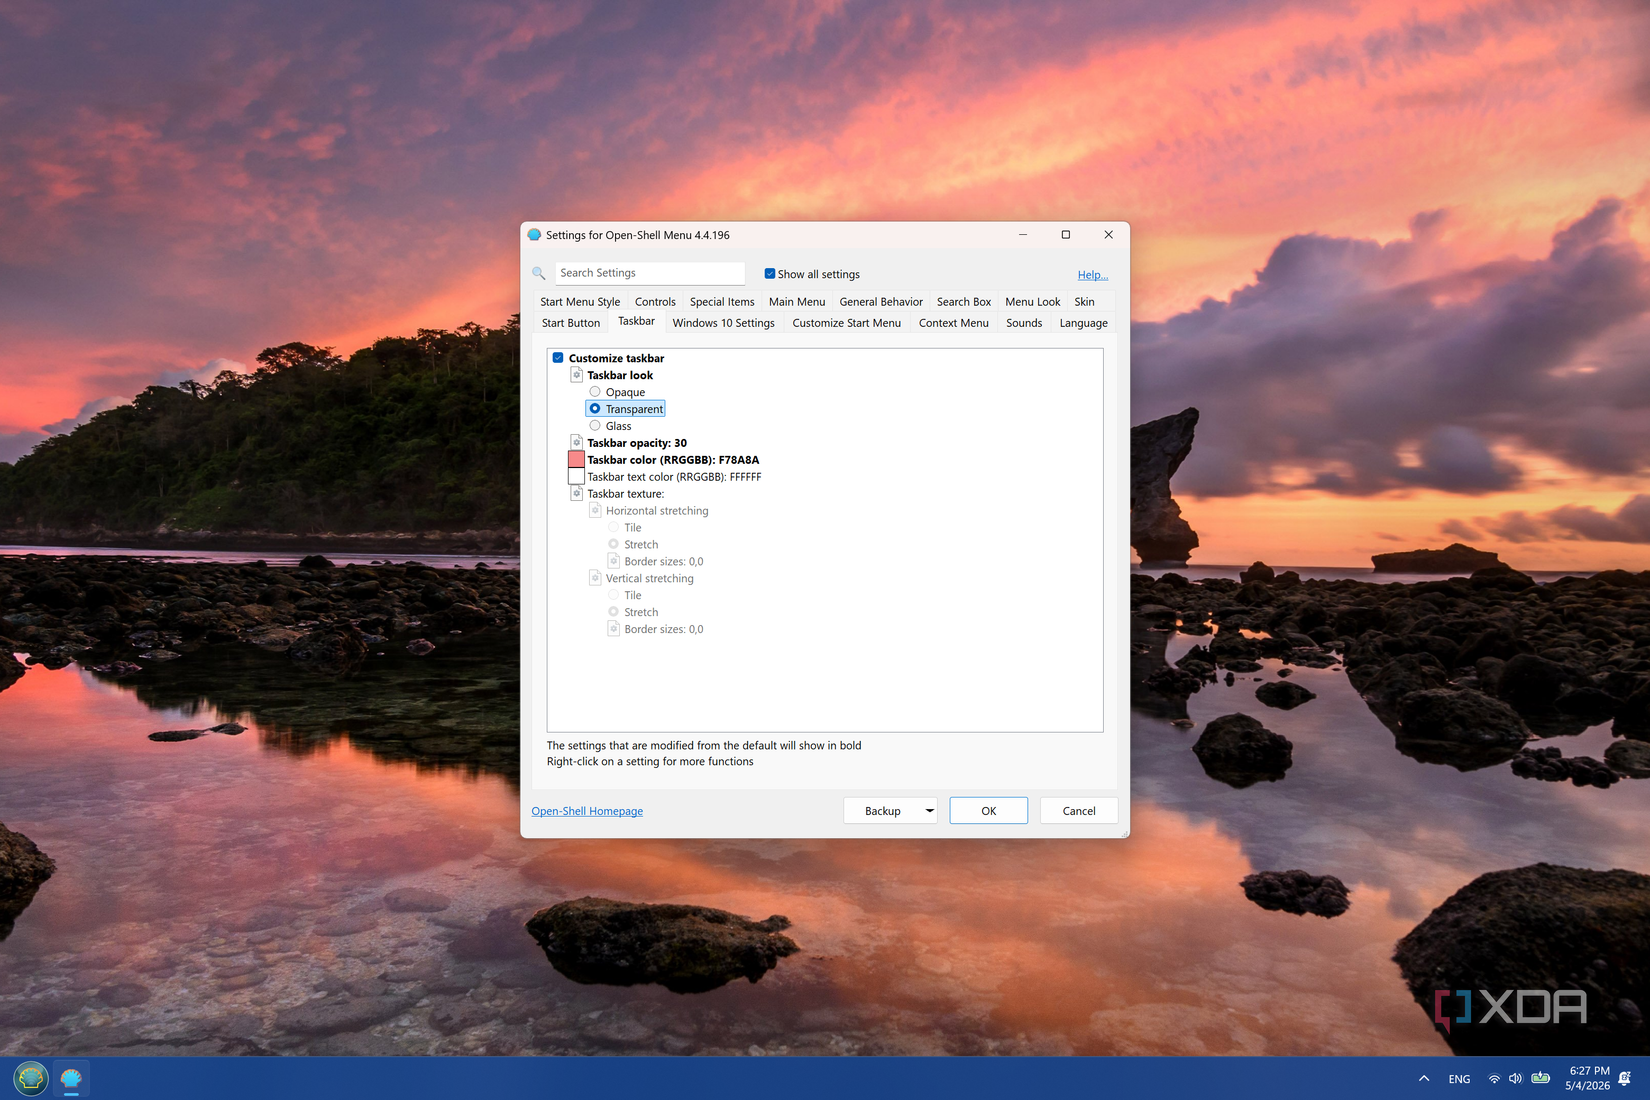Click the Cancel button
The width and height of the screenshot is (1650, 1100).
1079,811
